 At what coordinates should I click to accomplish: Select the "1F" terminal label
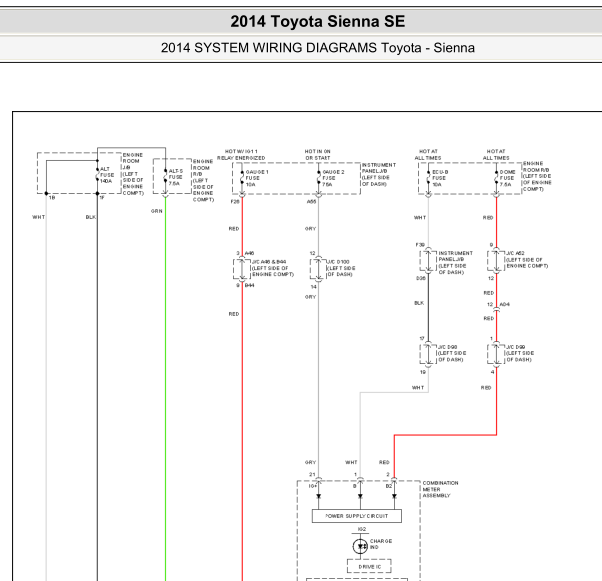[x=101, y=198]
